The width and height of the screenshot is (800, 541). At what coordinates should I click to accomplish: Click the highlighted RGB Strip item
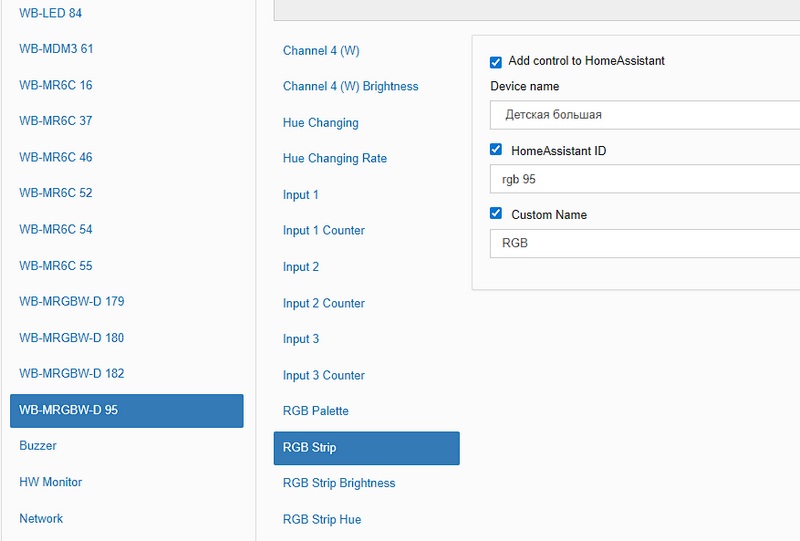pos(366,448)
